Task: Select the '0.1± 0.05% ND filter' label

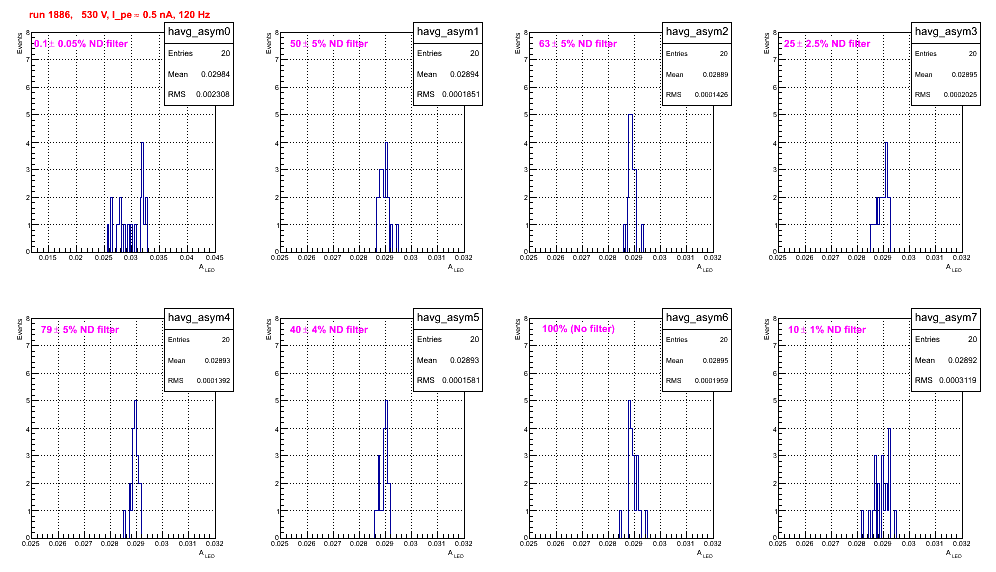Action: (x=81, y=44)
